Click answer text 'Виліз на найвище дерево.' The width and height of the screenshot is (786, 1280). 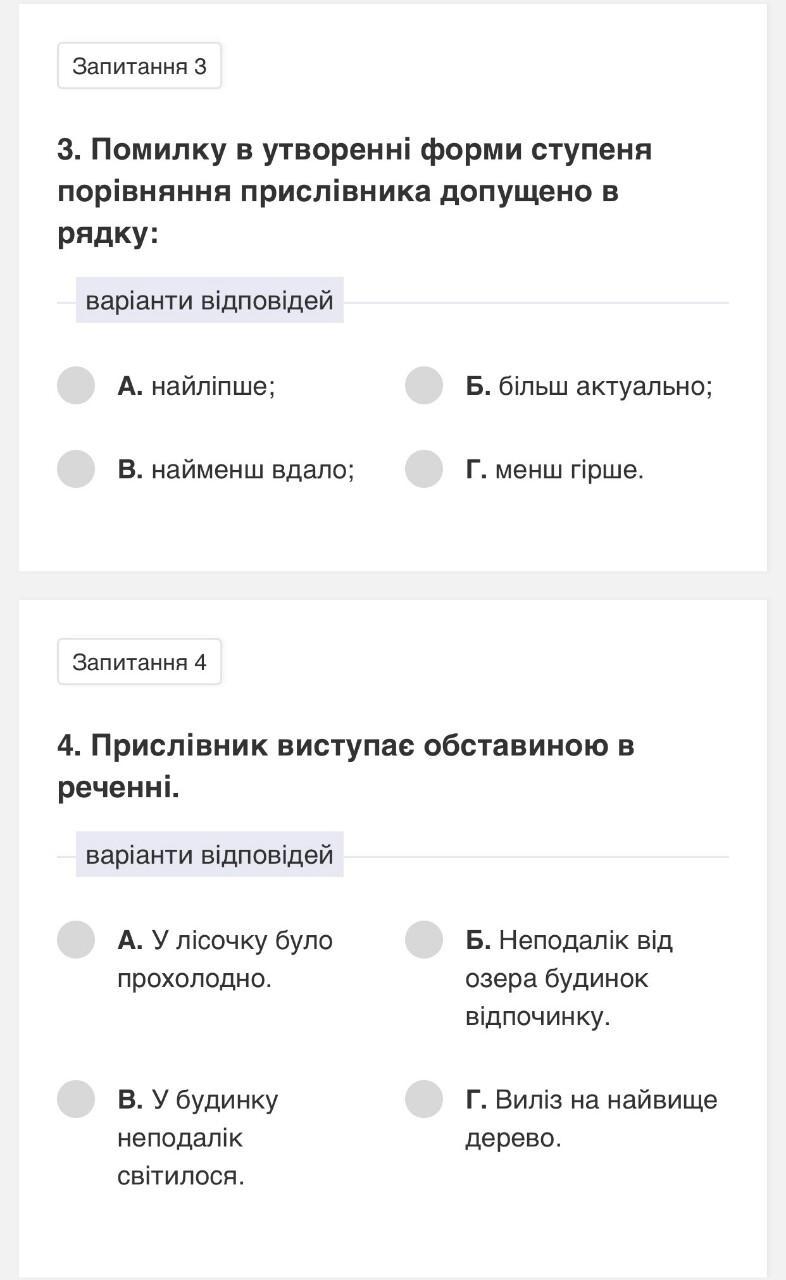pos(591,1119)
